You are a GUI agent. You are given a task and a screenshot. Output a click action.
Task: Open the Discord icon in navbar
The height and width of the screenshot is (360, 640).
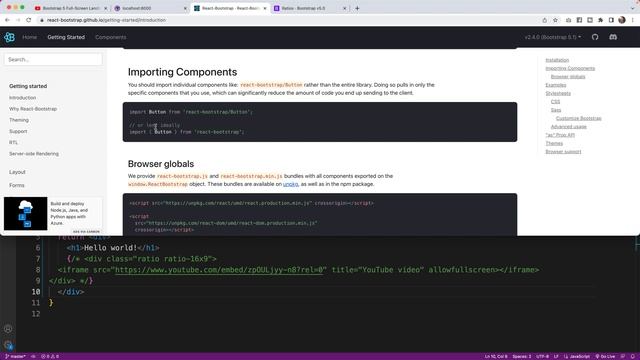tap(613, 37)
